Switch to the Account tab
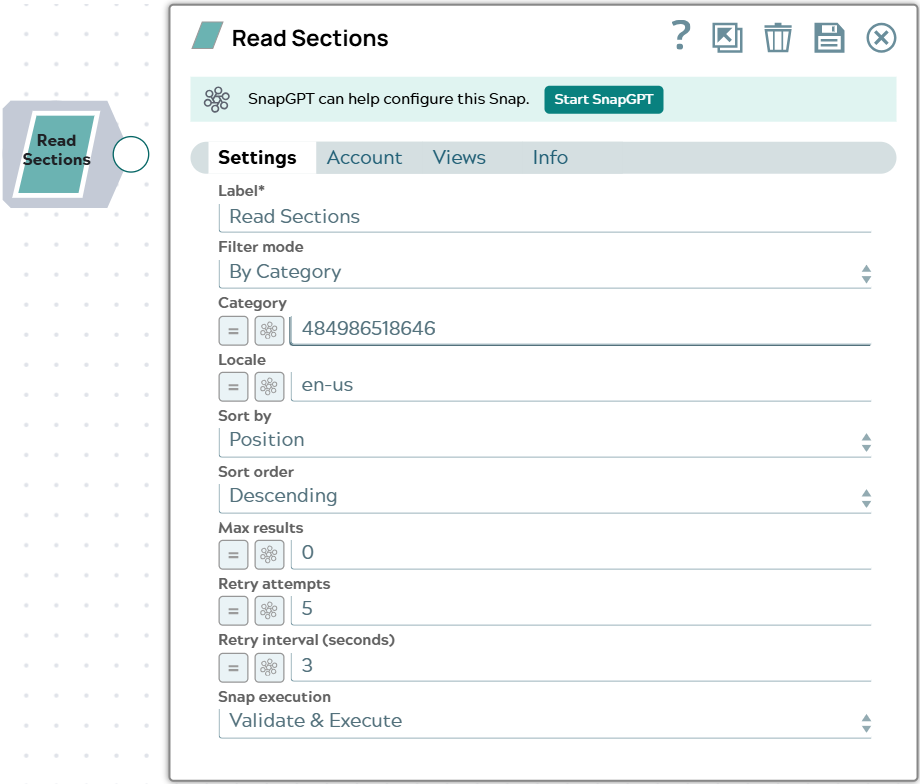 (364, 157)
